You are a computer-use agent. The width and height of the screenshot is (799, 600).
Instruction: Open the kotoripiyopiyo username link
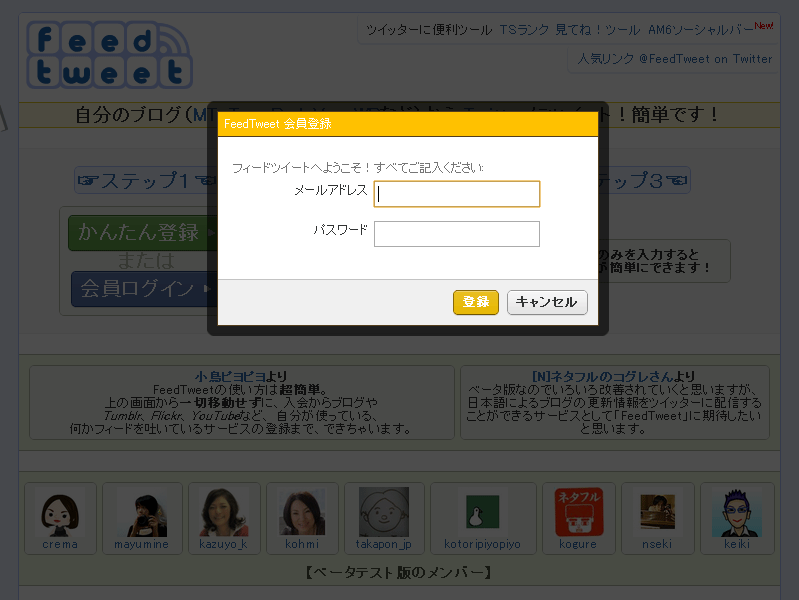482,544
